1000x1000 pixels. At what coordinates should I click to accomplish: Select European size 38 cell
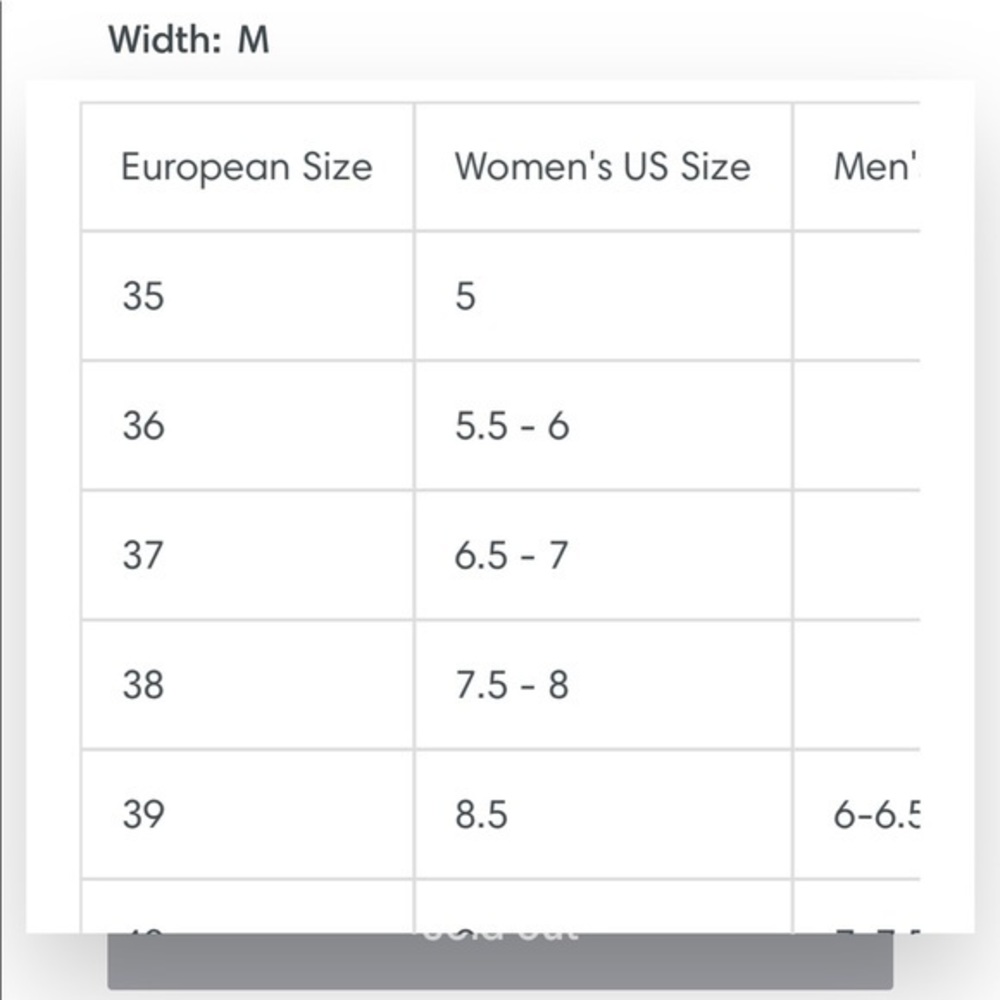246,685
